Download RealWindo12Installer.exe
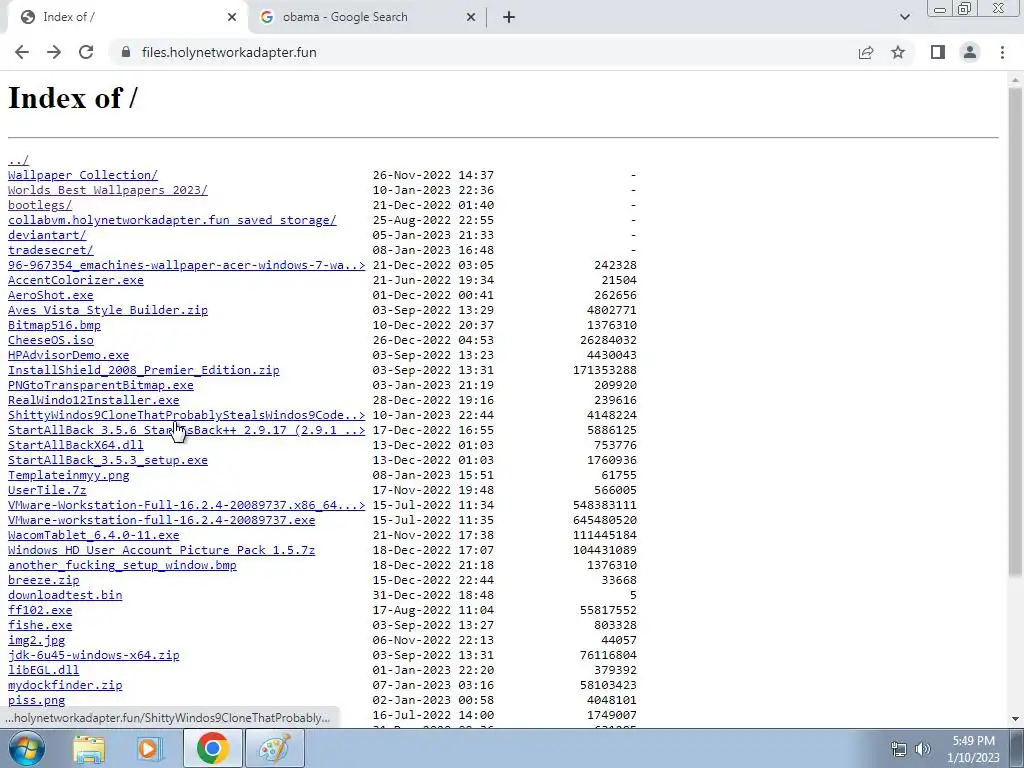This screenshot has height=768, width=1024. 93,400
